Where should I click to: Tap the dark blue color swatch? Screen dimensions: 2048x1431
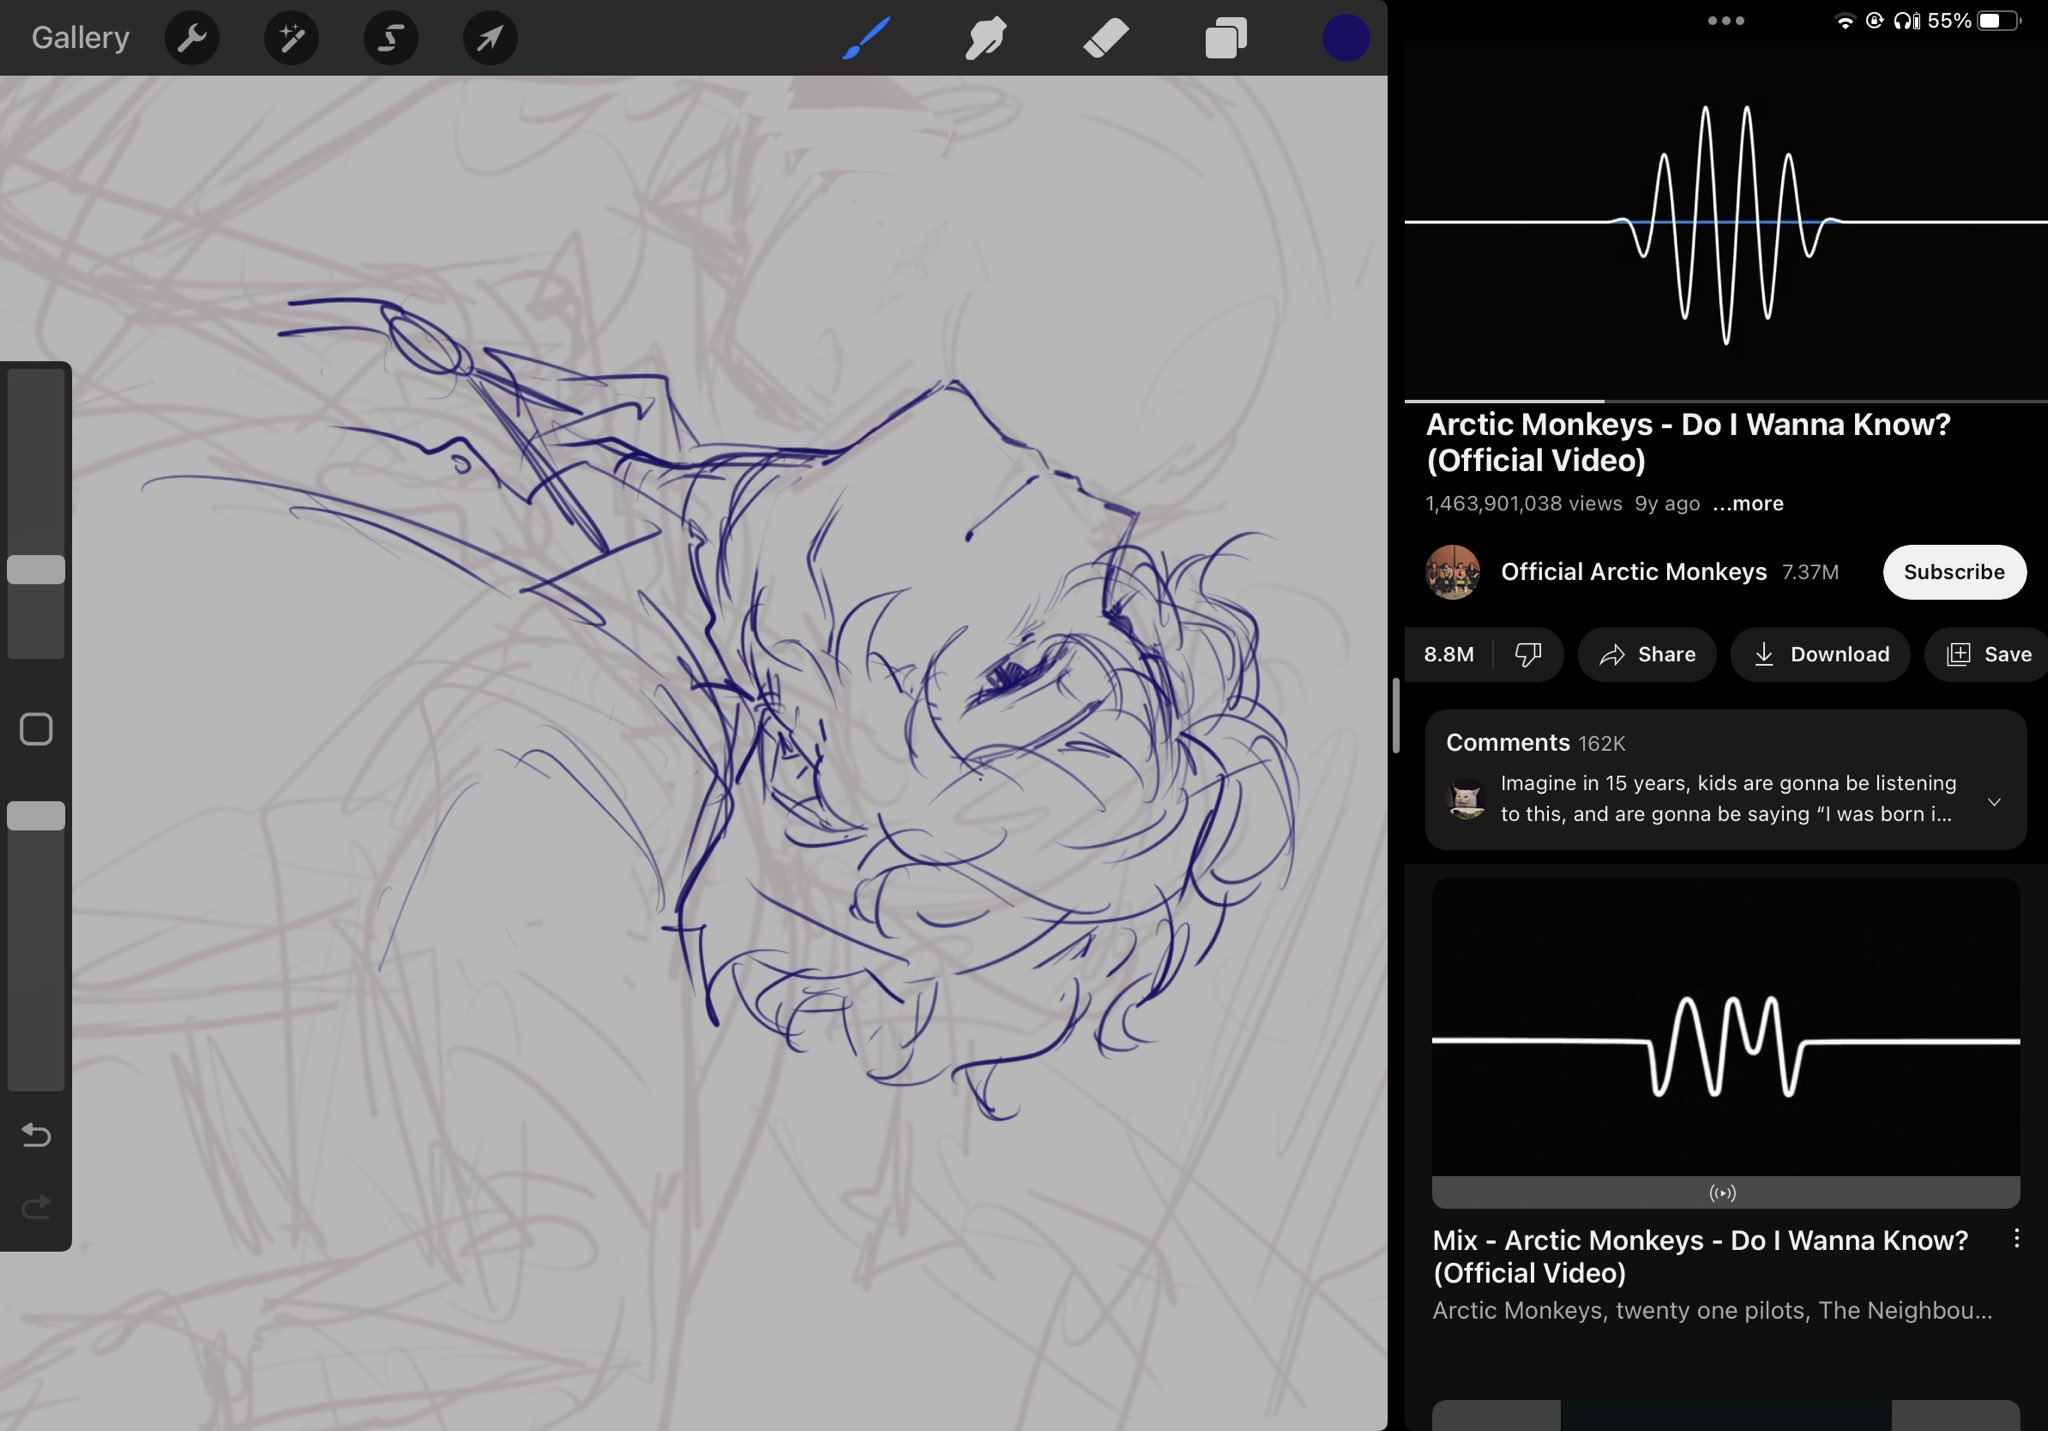coord(1345,38)
